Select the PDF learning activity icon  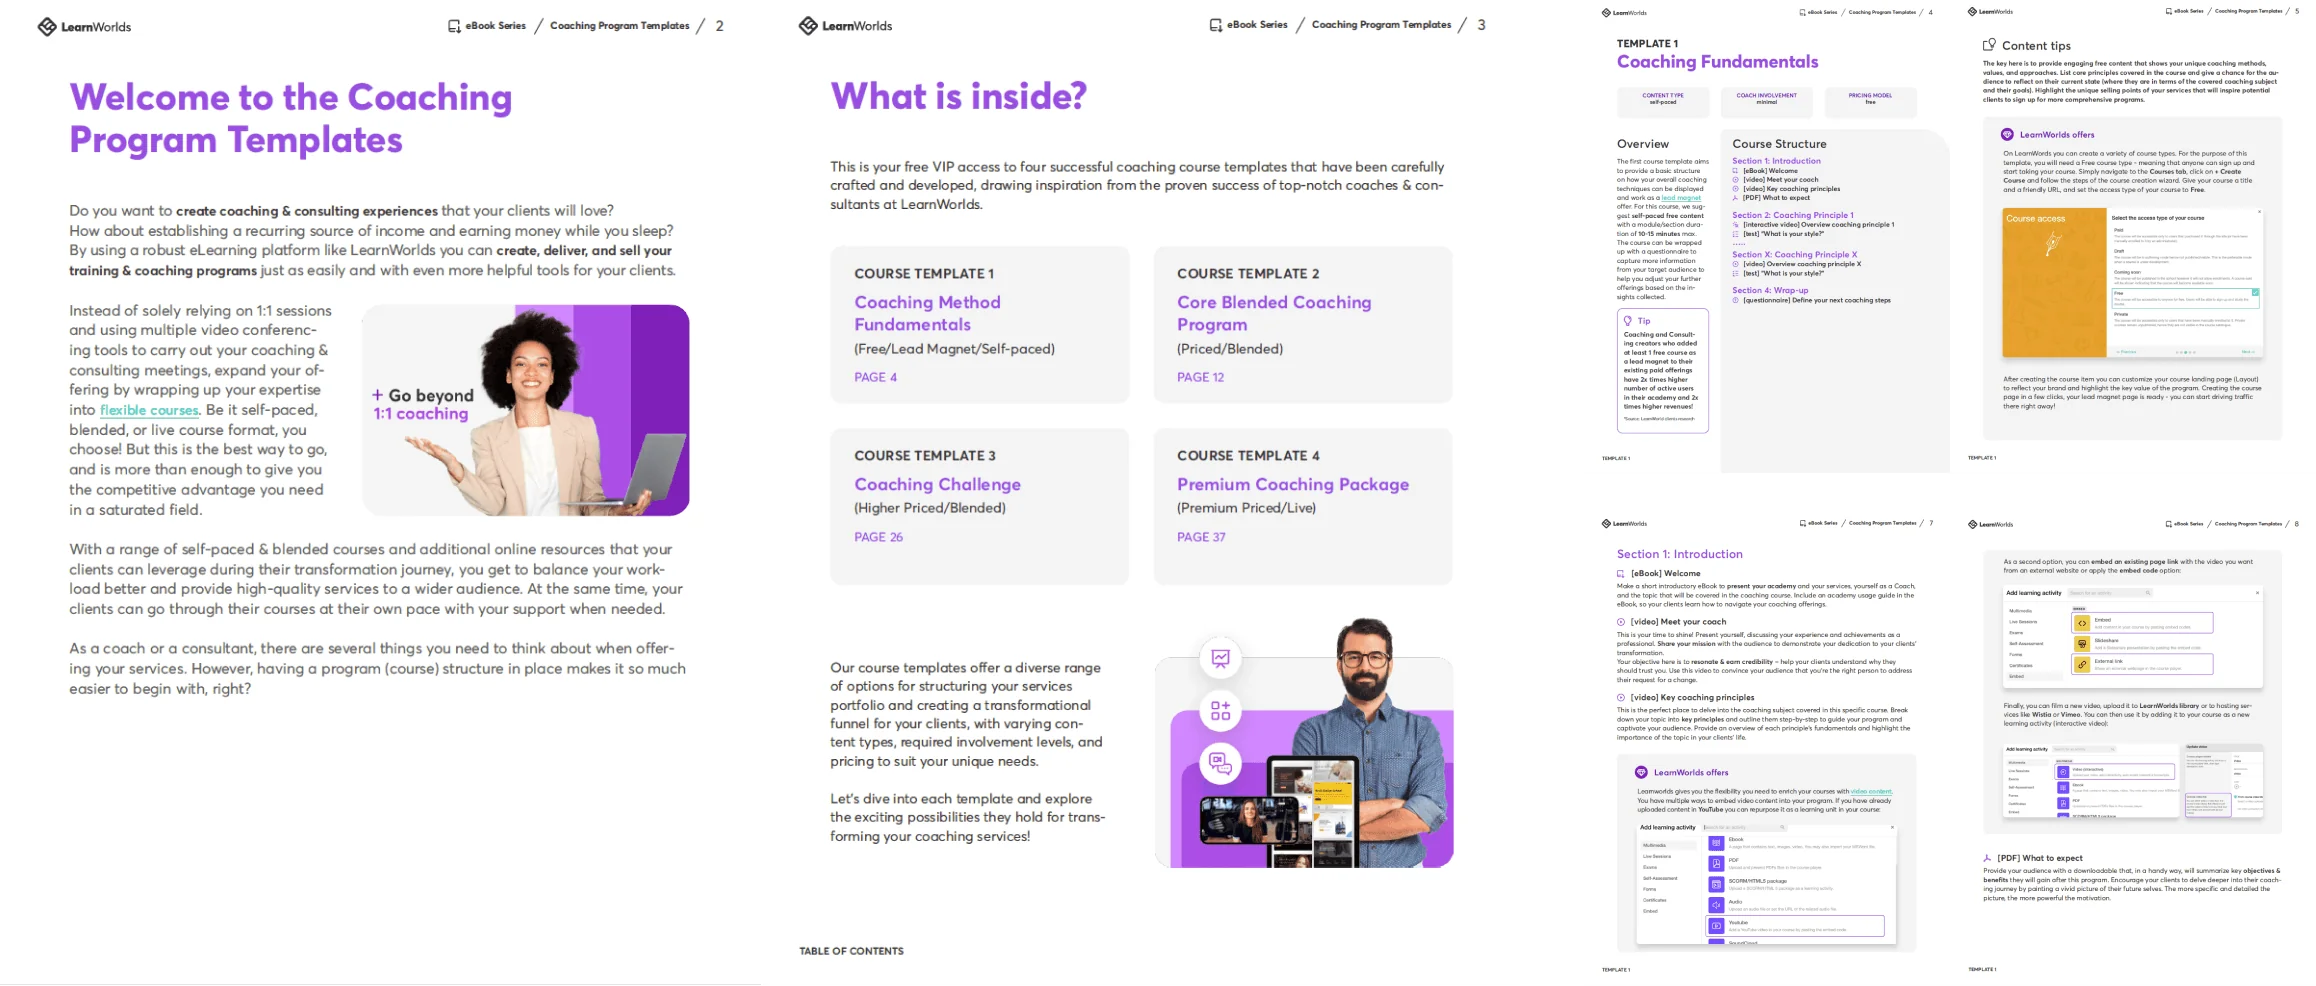[x=1716, y=864]
